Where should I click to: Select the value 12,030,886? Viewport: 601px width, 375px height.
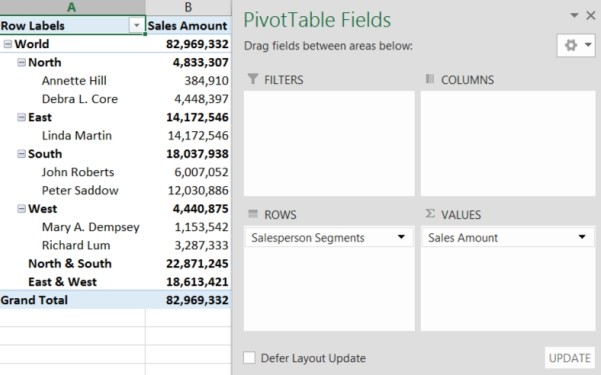pos(198,191)
